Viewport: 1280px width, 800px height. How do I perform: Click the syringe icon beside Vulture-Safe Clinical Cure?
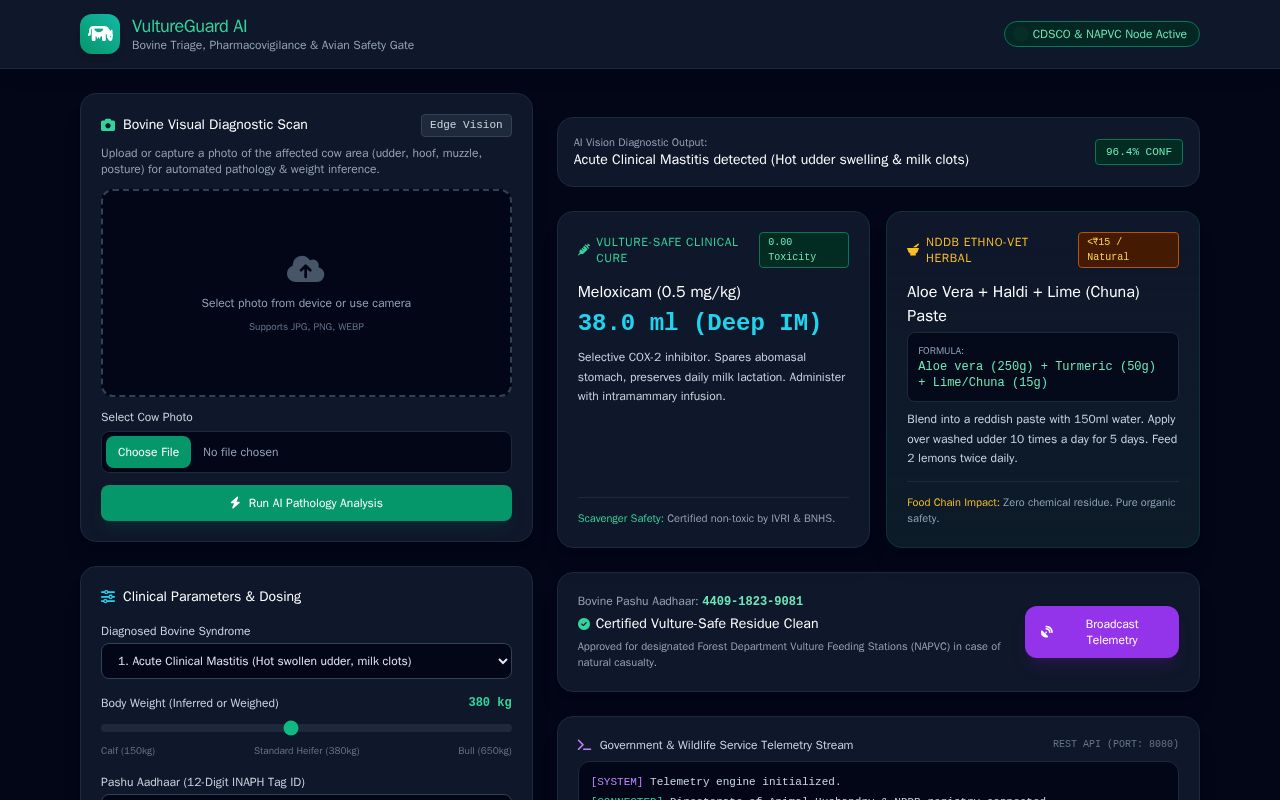tap(584, 250)
